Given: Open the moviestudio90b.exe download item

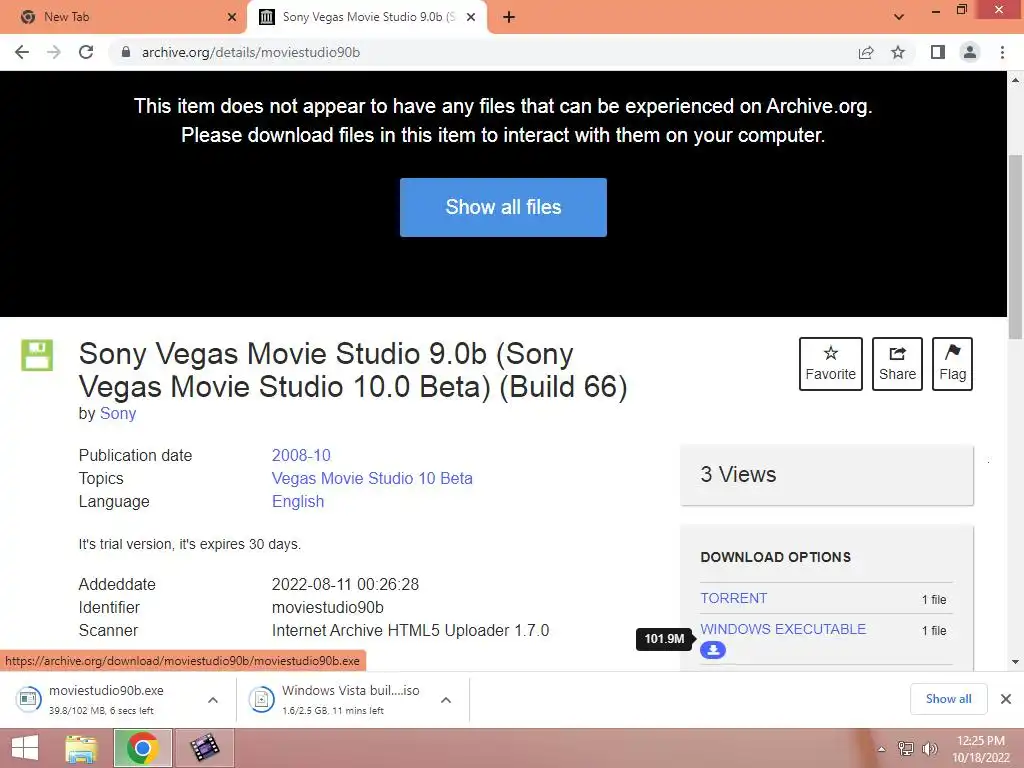Looking at the screenshot, I should click(104, 699).
